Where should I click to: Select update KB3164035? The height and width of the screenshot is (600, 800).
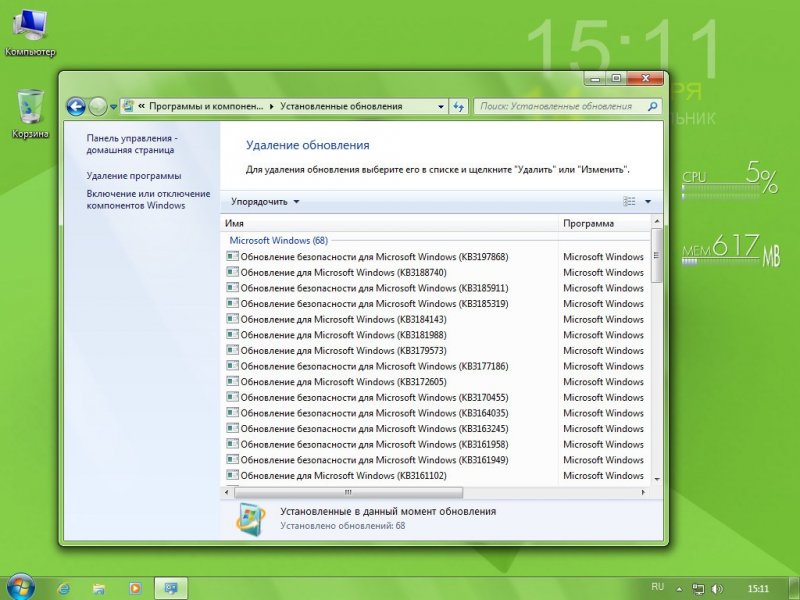pyautogui.click(x=437, y=413)
